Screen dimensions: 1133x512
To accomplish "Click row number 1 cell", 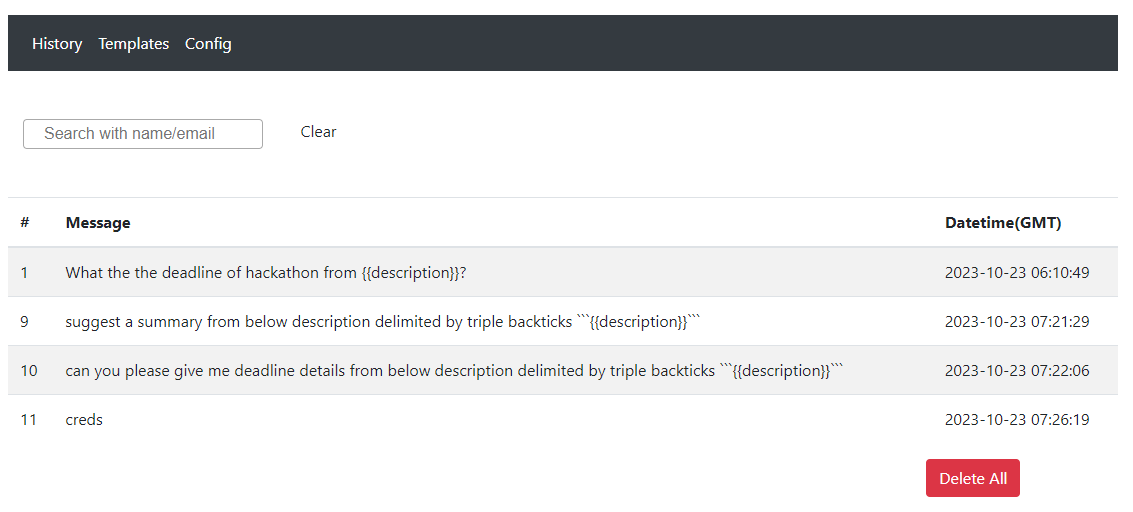I will [x=24, y=273].
